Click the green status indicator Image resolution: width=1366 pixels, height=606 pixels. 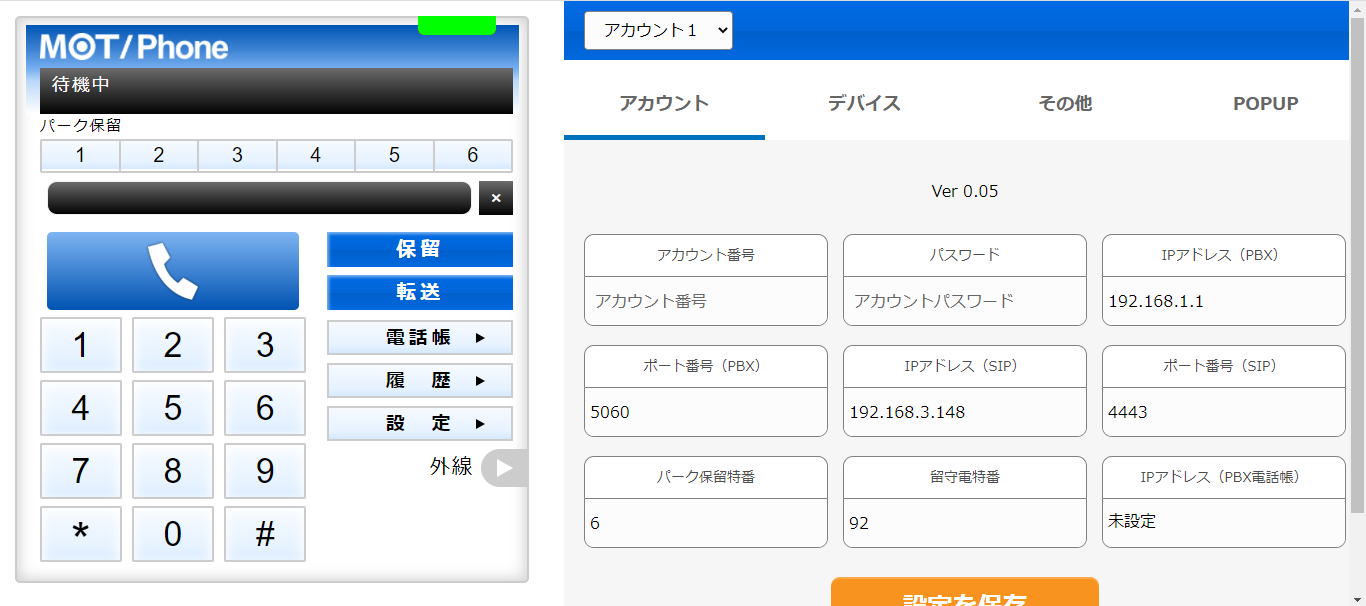[457, 25]
